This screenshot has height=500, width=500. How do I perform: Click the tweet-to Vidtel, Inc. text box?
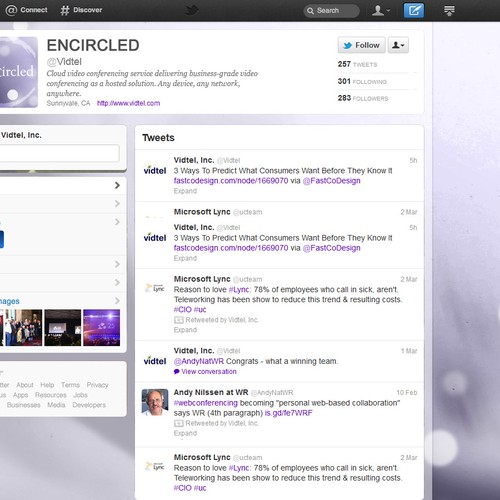[x=59, y=153]
